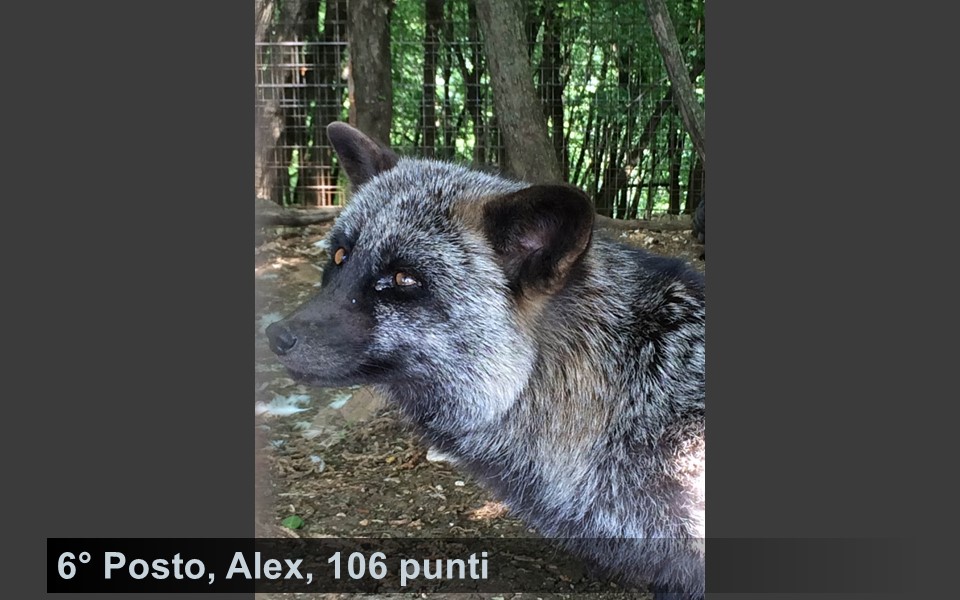Click the green leaf on the ground
Image resolution: width=960 pixels, height=600 pixels.
(293, 522)
